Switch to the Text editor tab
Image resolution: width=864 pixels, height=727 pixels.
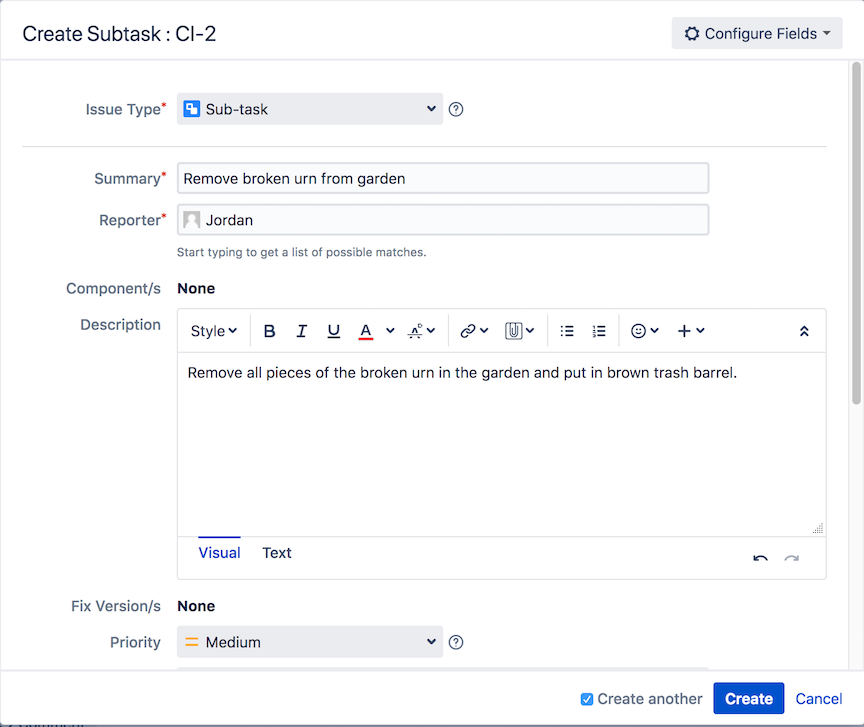(x=277, y=553)
